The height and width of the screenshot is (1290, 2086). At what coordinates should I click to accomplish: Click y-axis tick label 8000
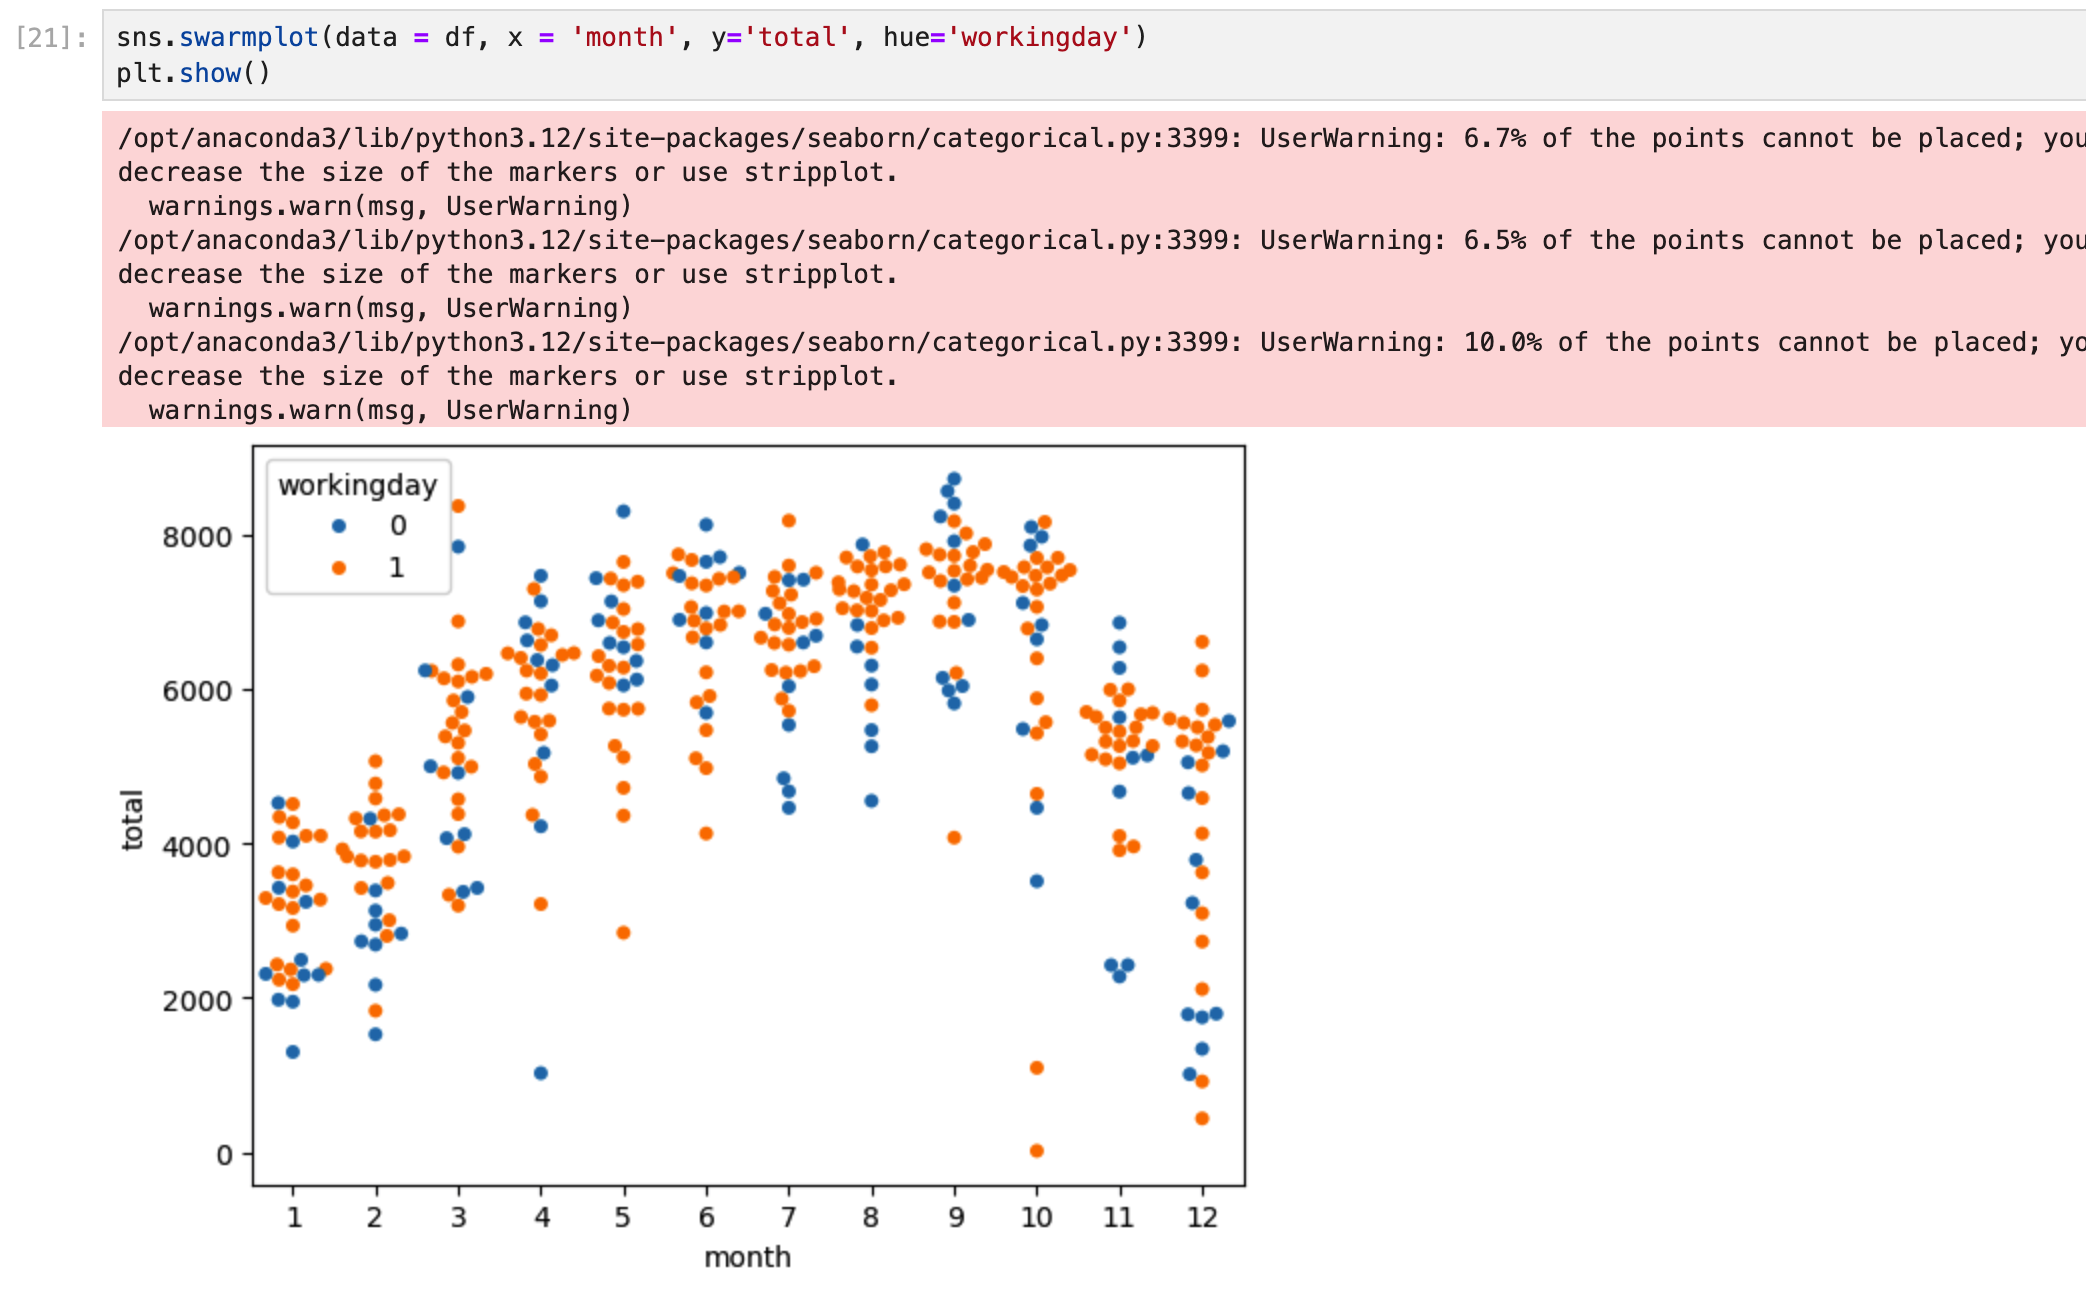(197, 537)
